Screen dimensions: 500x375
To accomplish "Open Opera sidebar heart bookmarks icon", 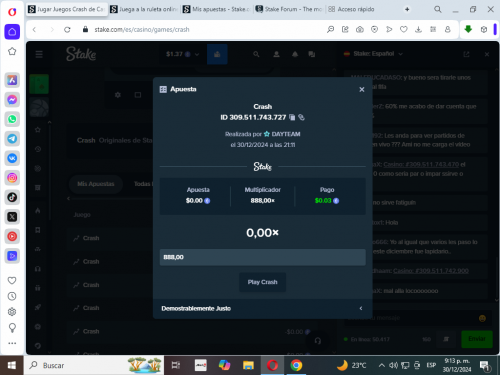I will 12,281.
